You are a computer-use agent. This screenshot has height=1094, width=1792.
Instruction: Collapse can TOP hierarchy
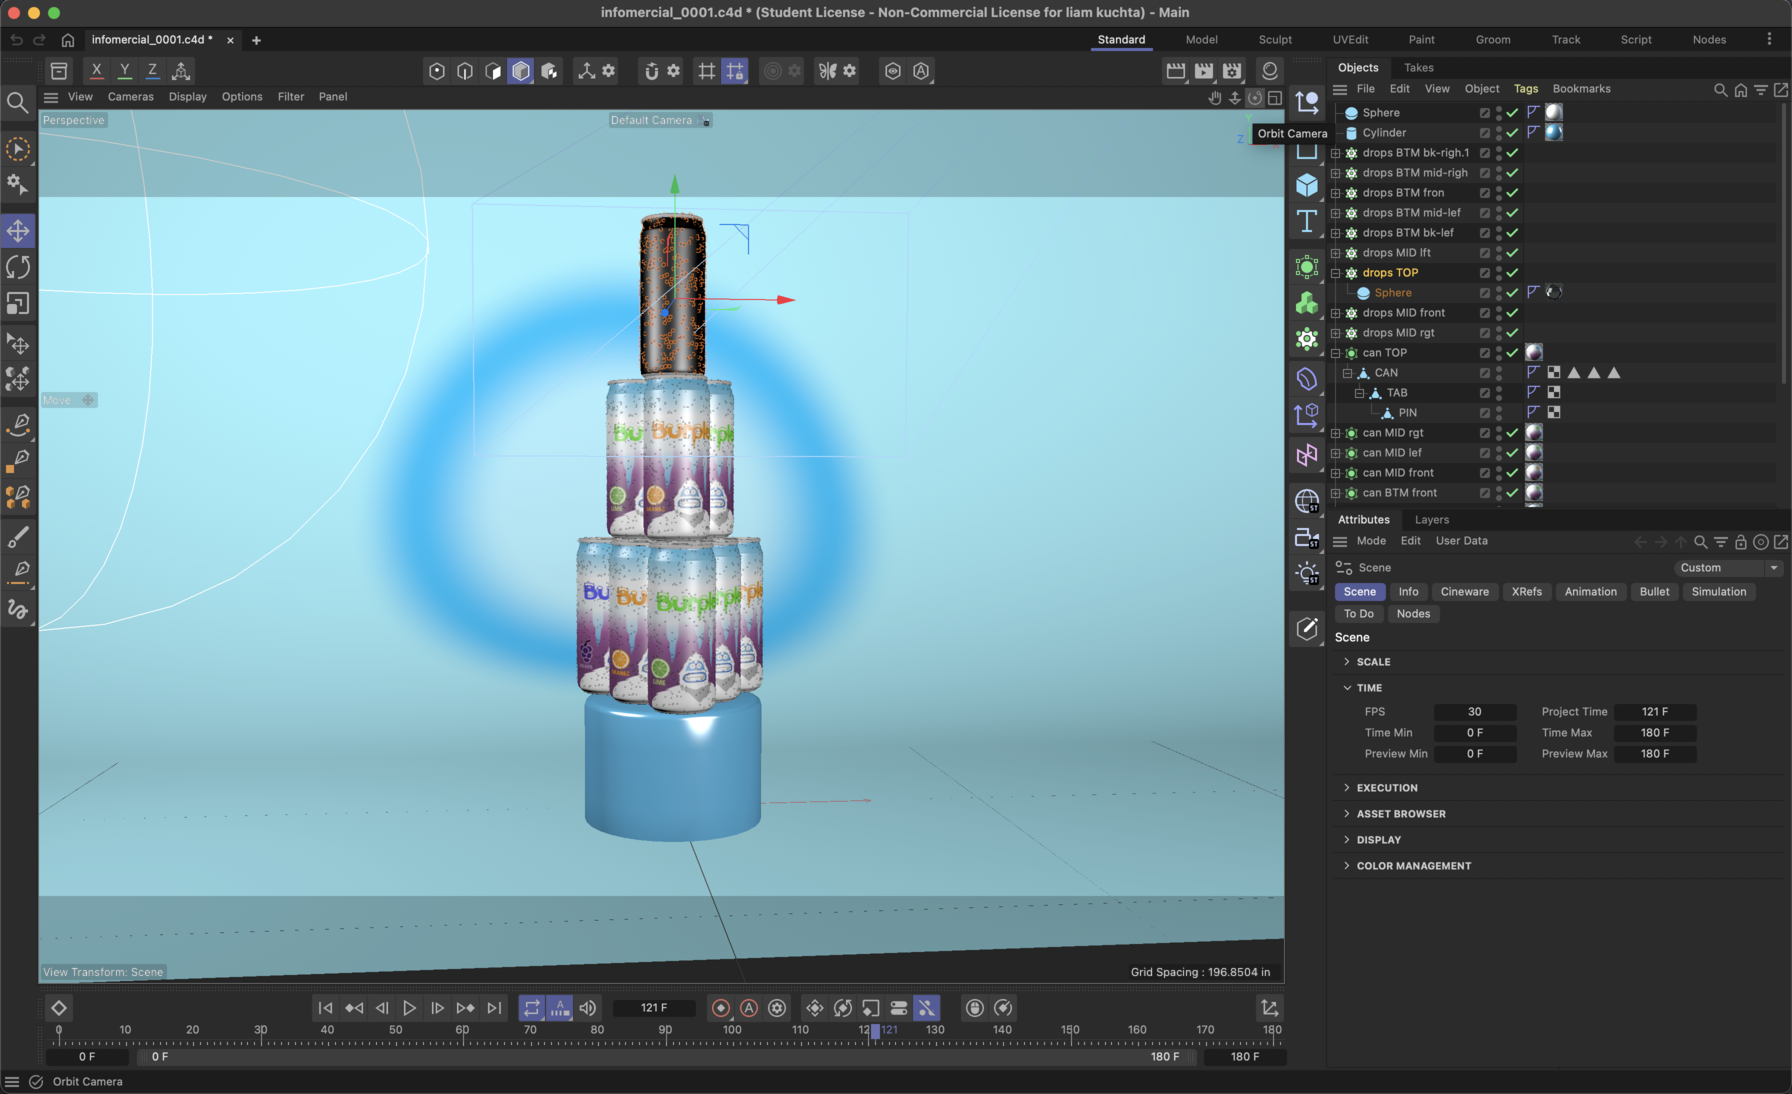click(x=1336, y=353)
